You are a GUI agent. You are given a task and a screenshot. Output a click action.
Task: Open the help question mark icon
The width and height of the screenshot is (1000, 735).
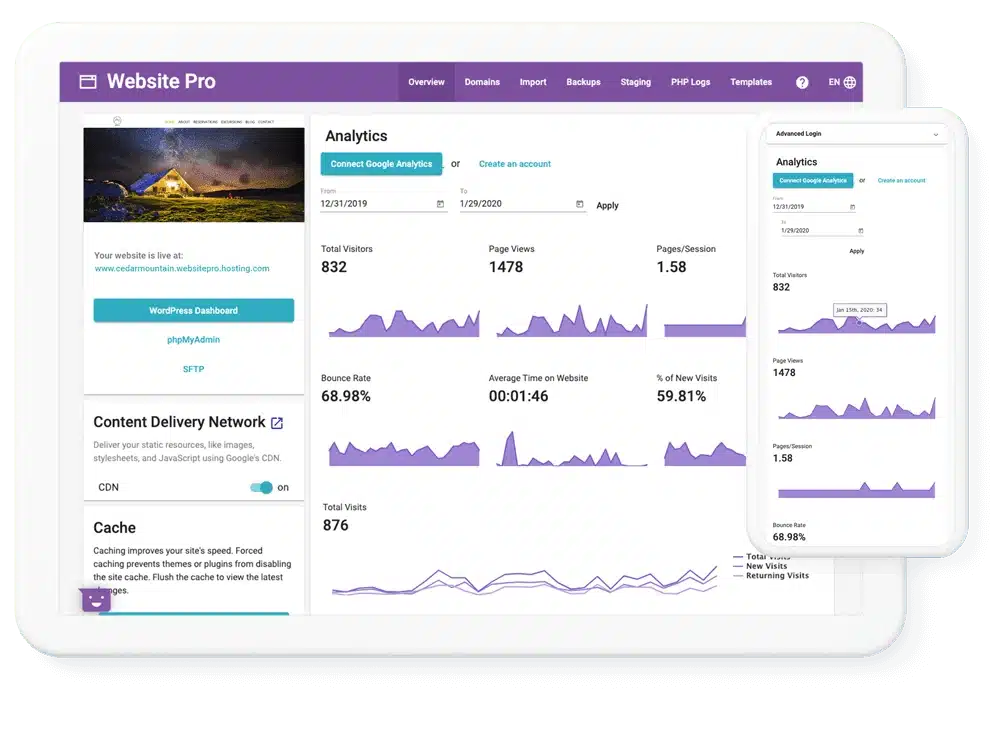(x=802, y=82)
